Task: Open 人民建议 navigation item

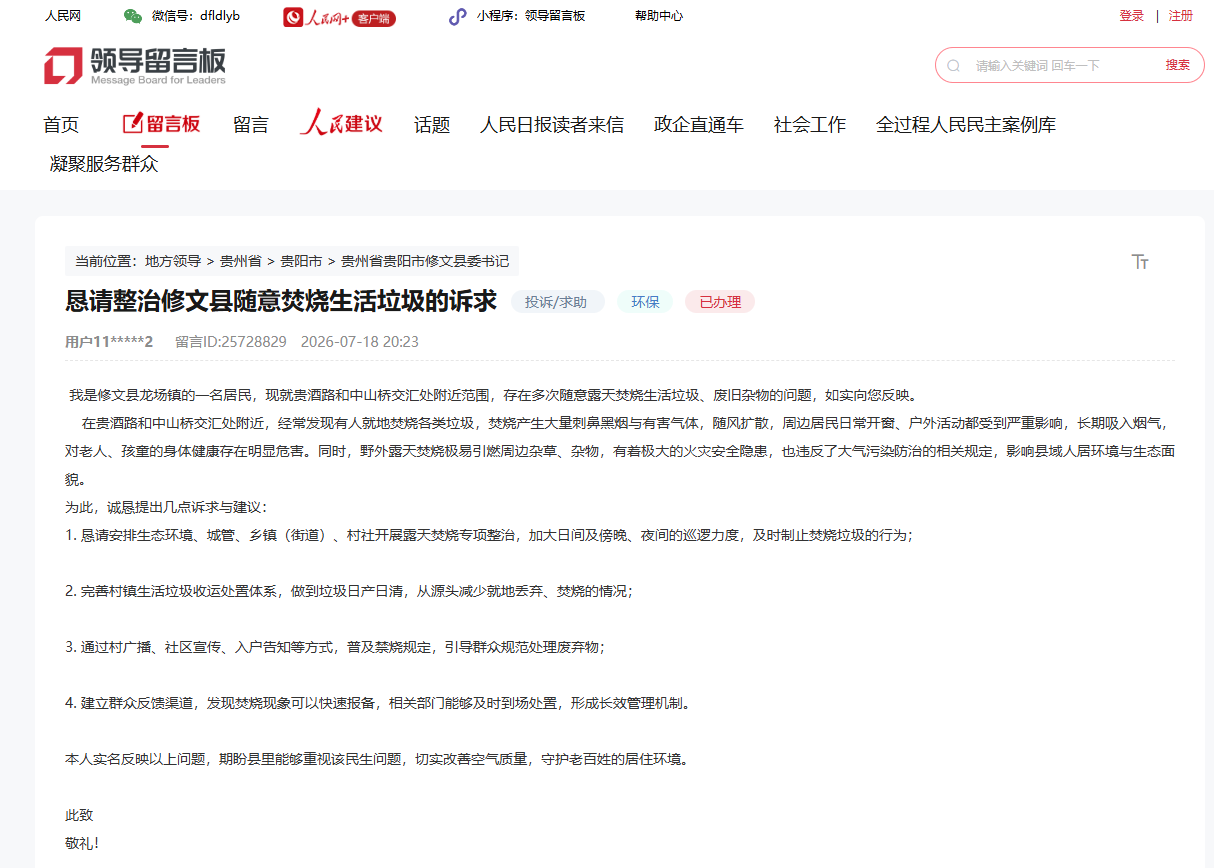Action: (341, 123)
